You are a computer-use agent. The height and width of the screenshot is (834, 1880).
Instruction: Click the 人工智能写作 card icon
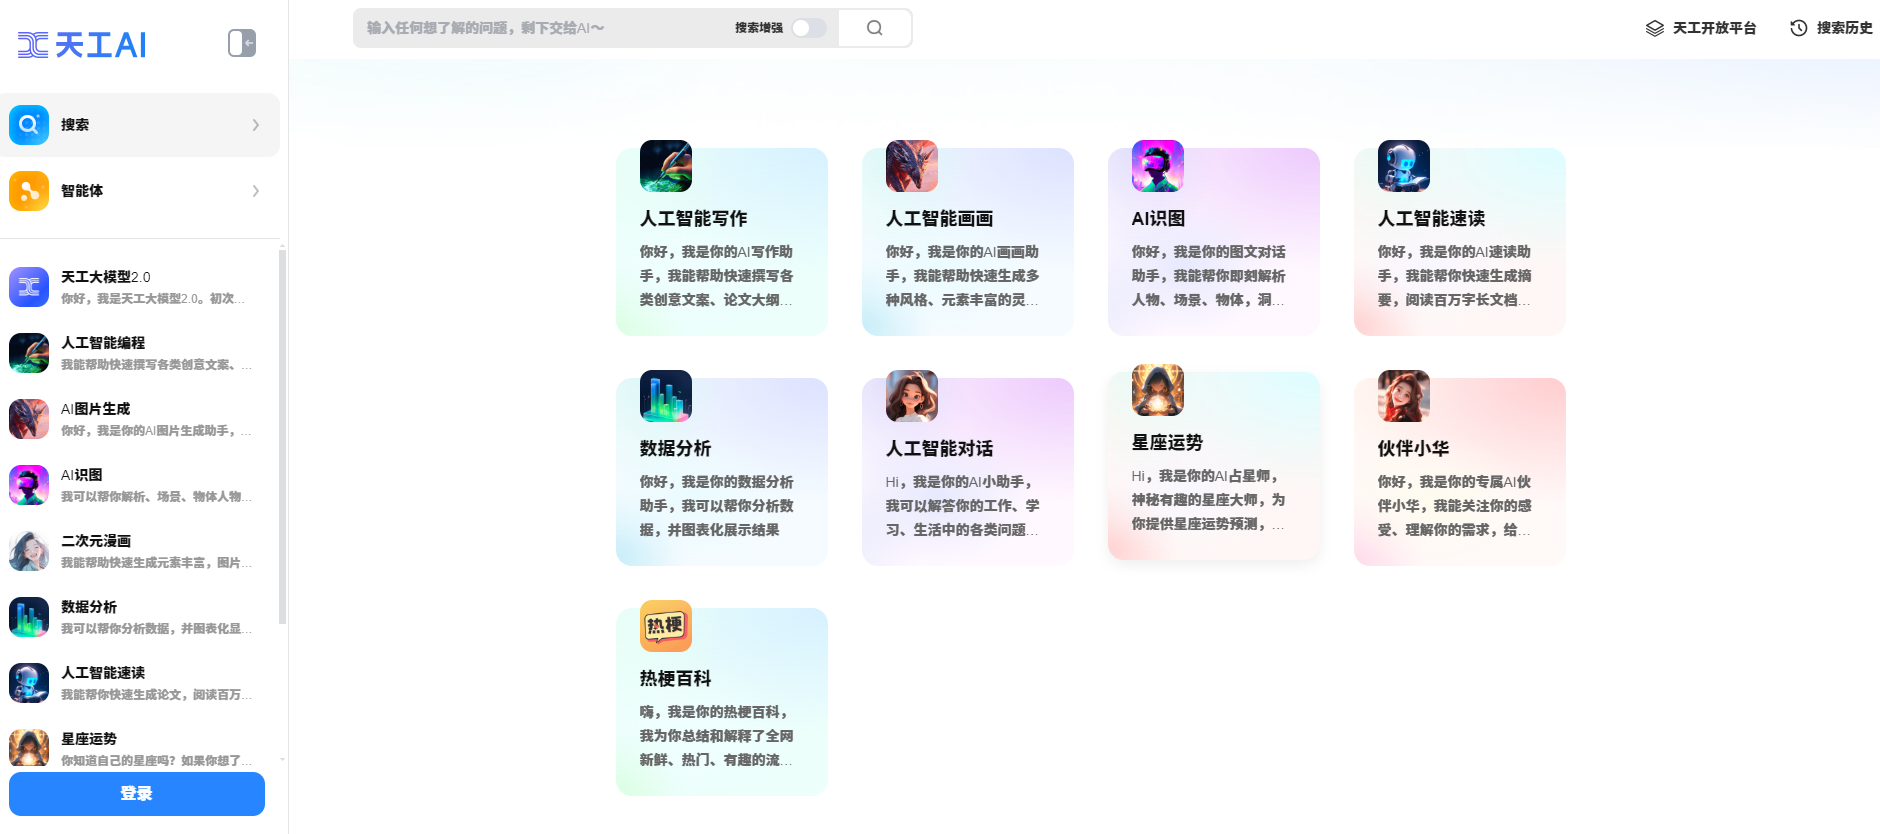pos(666,166)
